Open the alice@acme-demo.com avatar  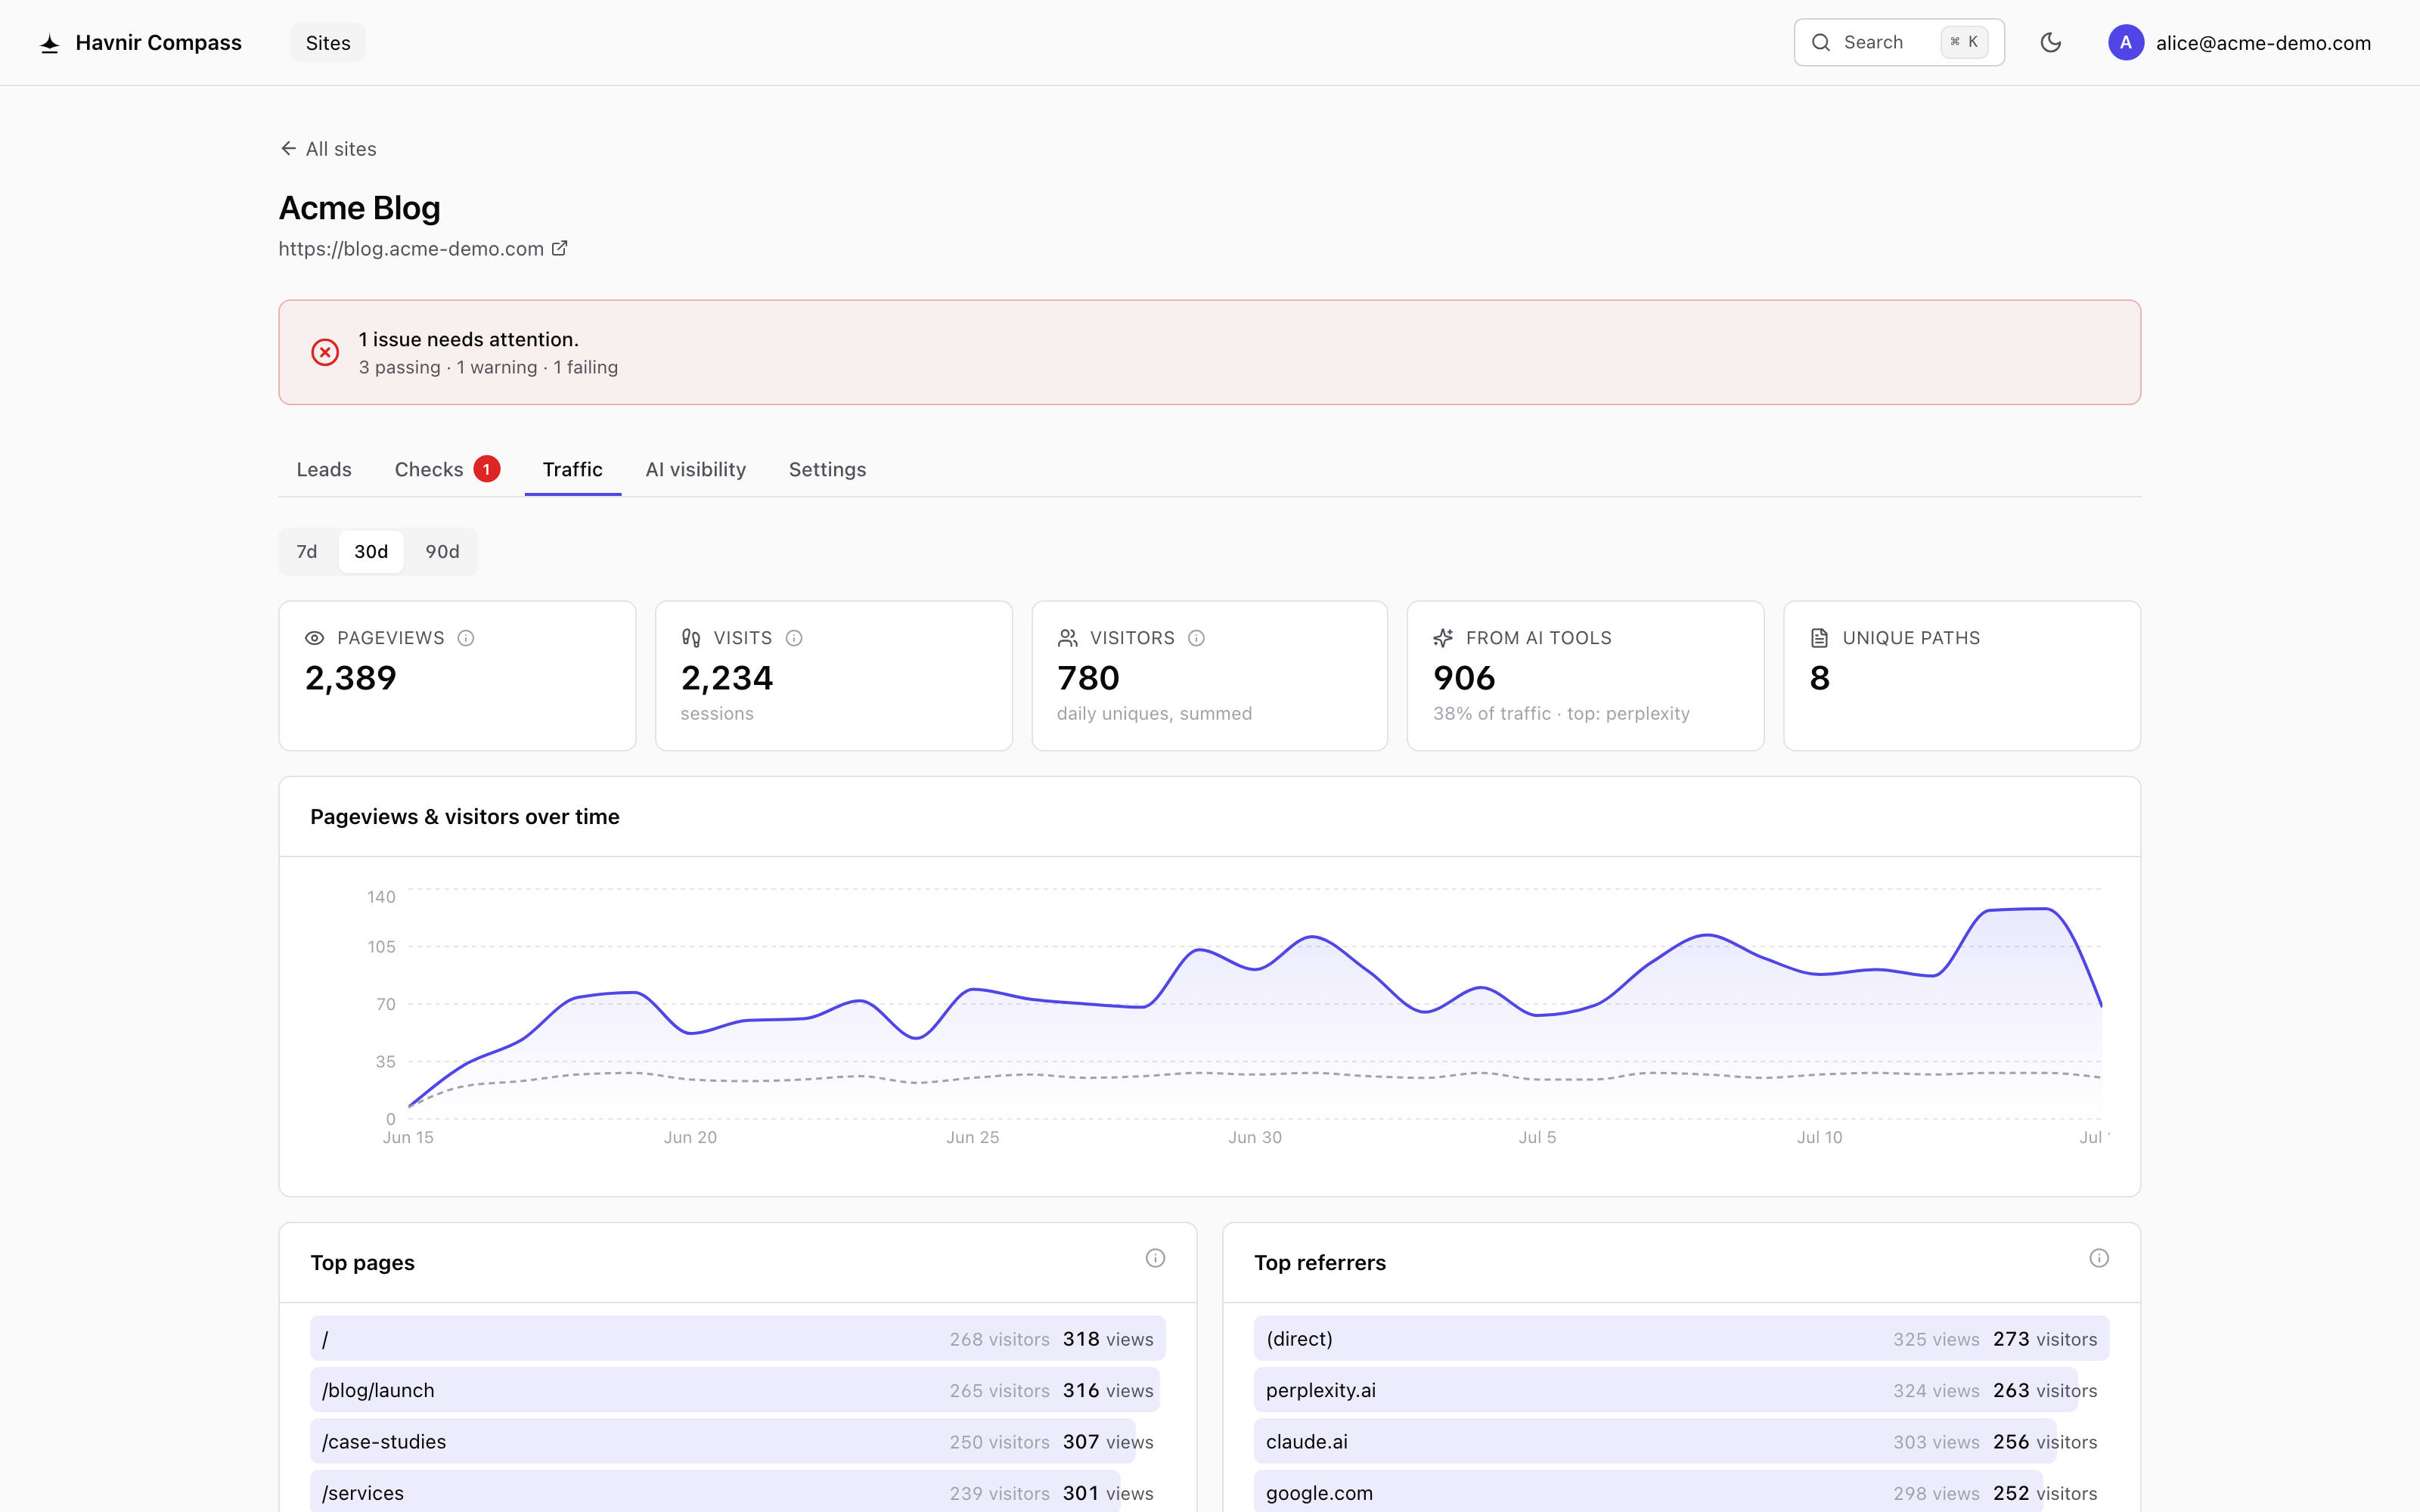click(2125, 42)
